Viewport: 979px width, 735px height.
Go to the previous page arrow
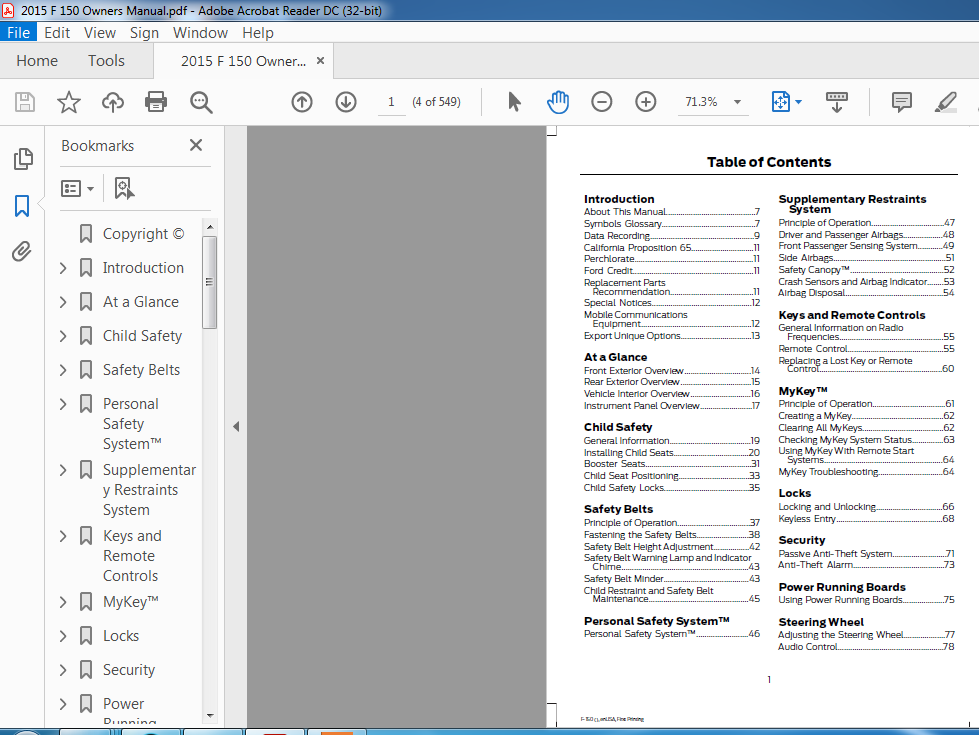tap(302, 102)
